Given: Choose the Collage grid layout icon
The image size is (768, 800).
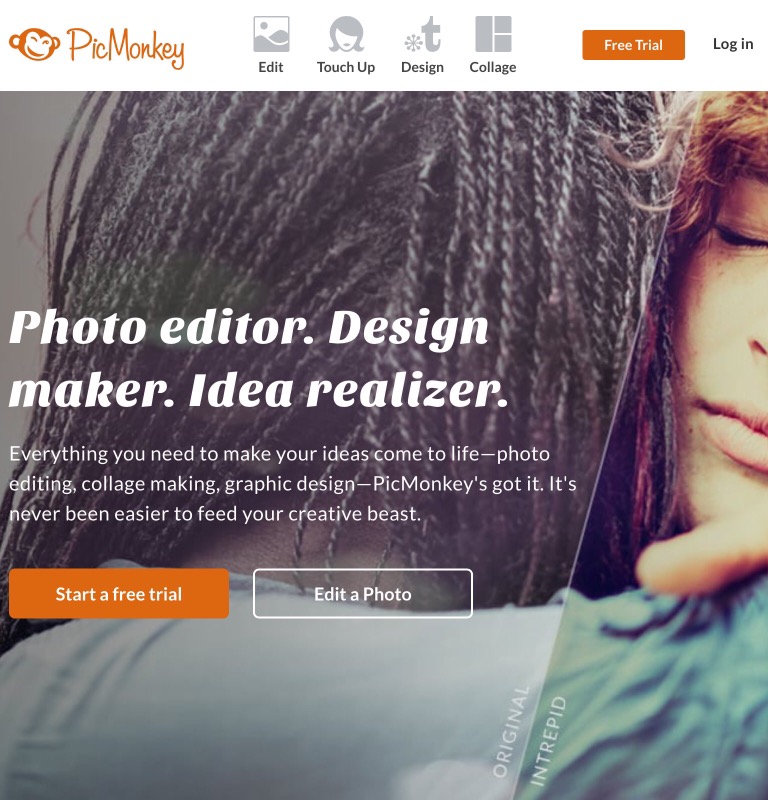Looking at the screenshot, I should 493,34.
